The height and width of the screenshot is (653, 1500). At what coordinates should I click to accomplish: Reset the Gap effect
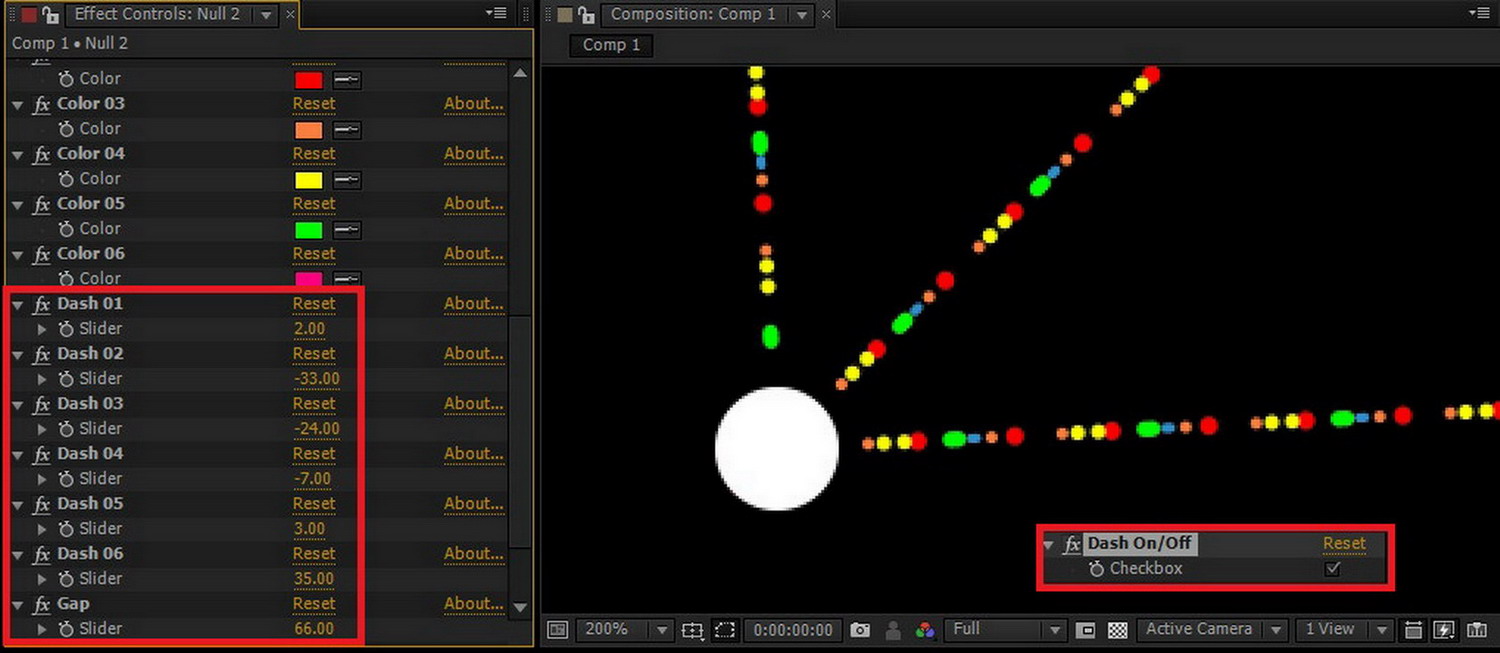314,604
